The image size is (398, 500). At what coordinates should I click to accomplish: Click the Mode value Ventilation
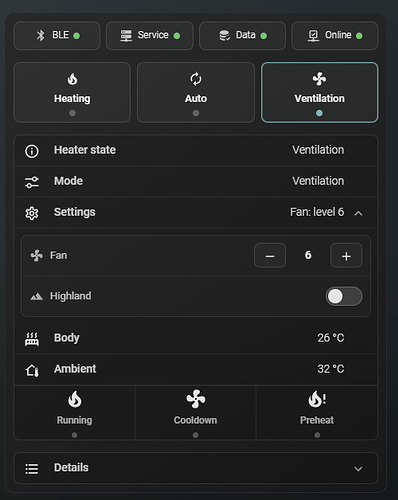(318, 181)
